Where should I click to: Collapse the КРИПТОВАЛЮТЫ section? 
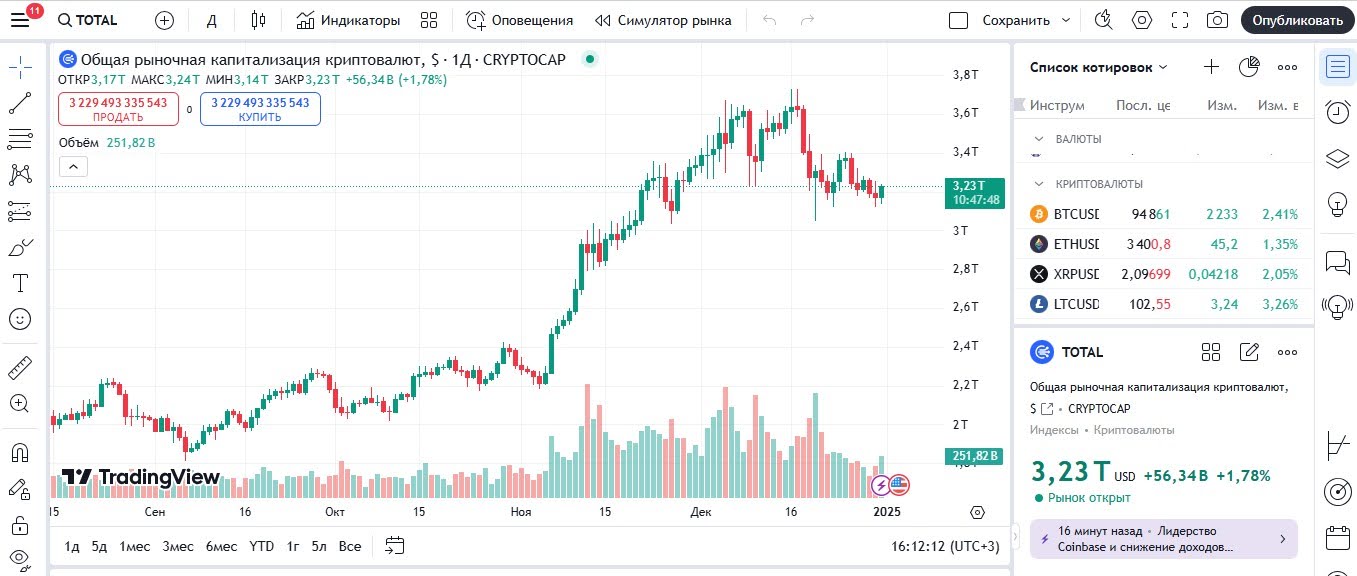click(1038, 184)
